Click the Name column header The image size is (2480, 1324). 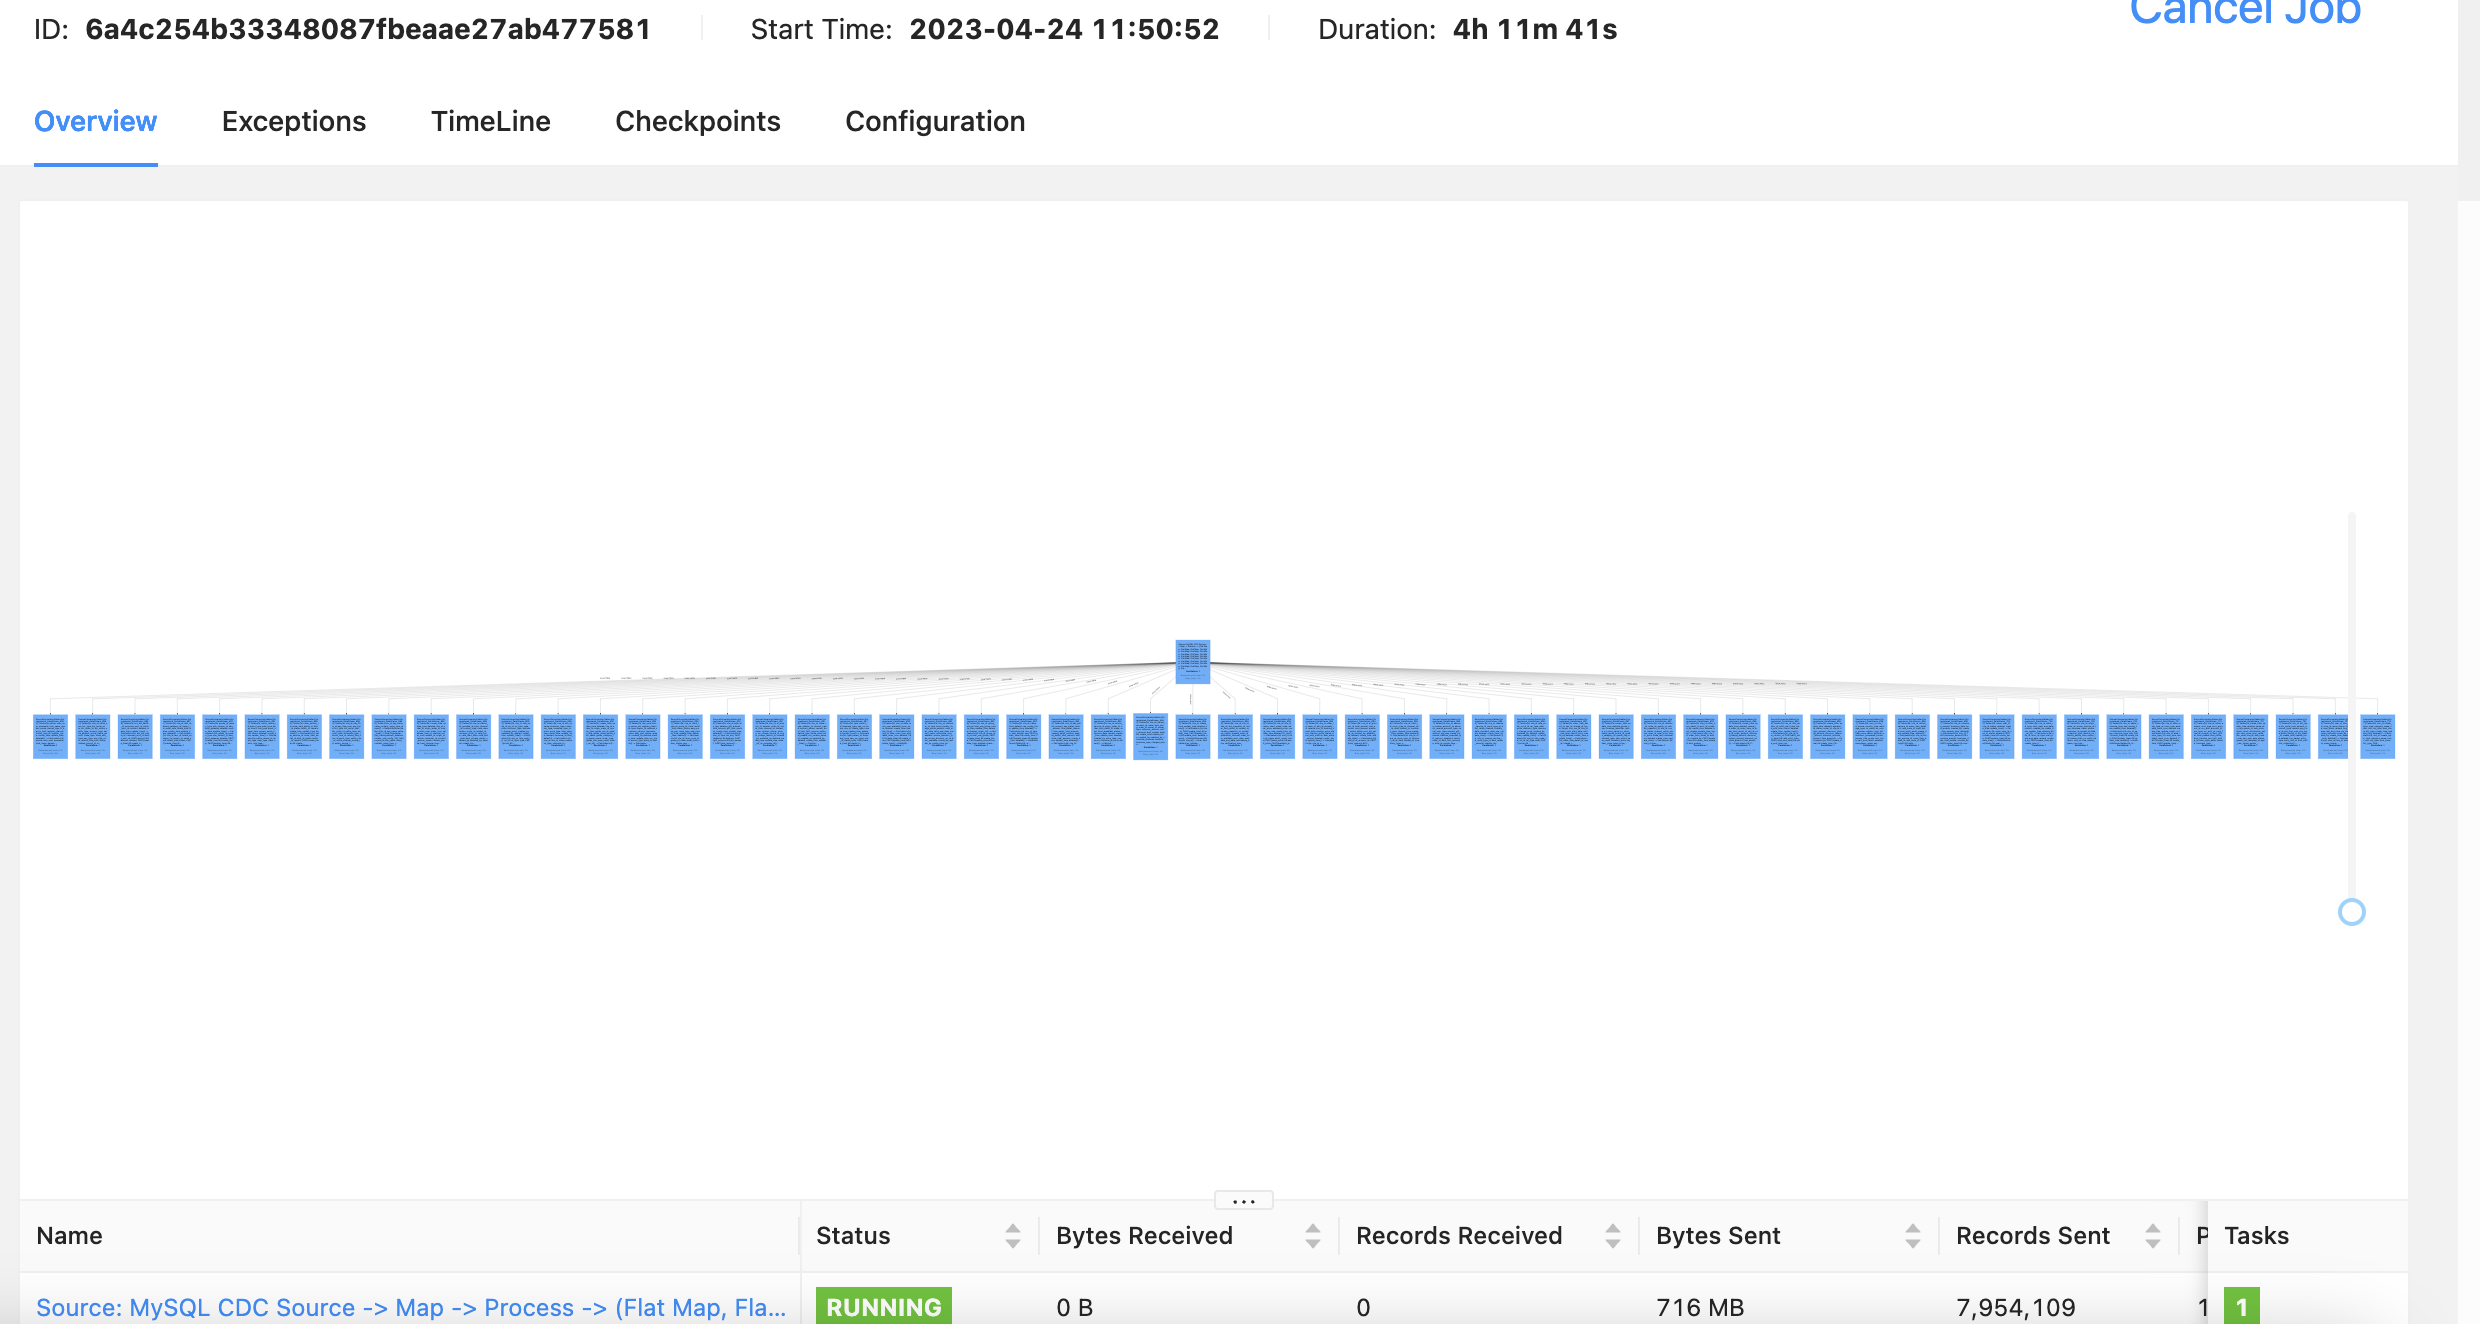click(70, 1236)
